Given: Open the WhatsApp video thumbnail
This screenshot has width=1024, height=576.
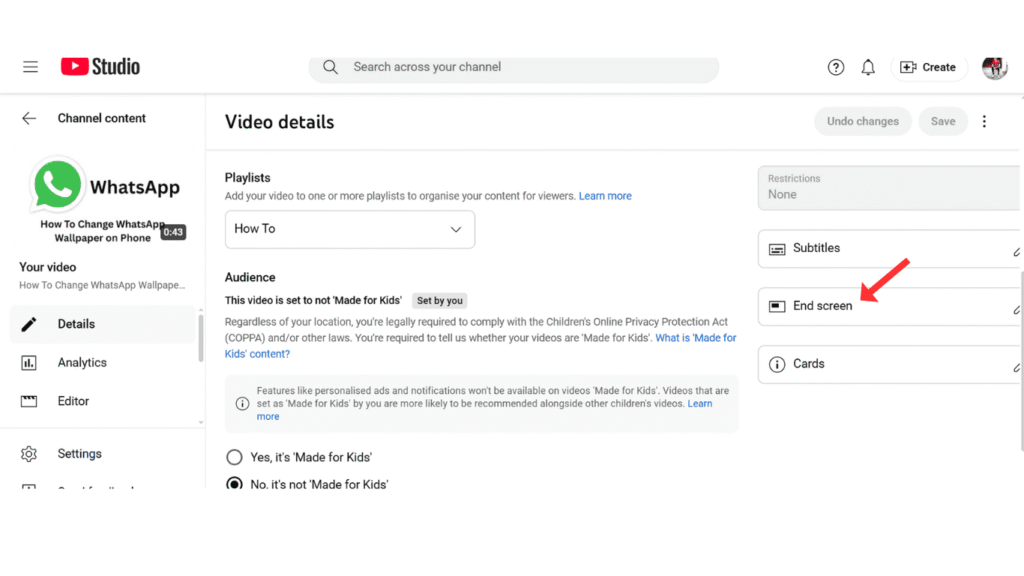Looking at the screenshot, I should (x=104, y=200).
